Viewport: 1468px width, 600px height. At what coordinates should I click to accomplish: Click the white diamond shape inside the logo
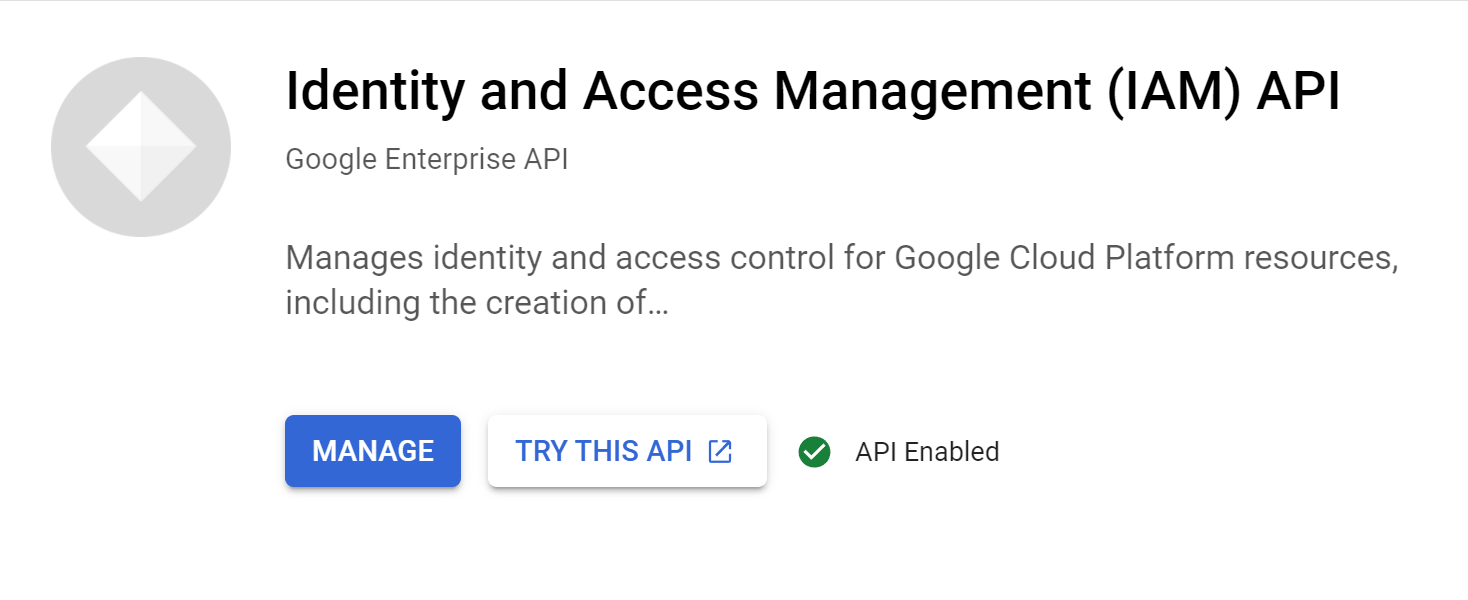tap(141, 147)
